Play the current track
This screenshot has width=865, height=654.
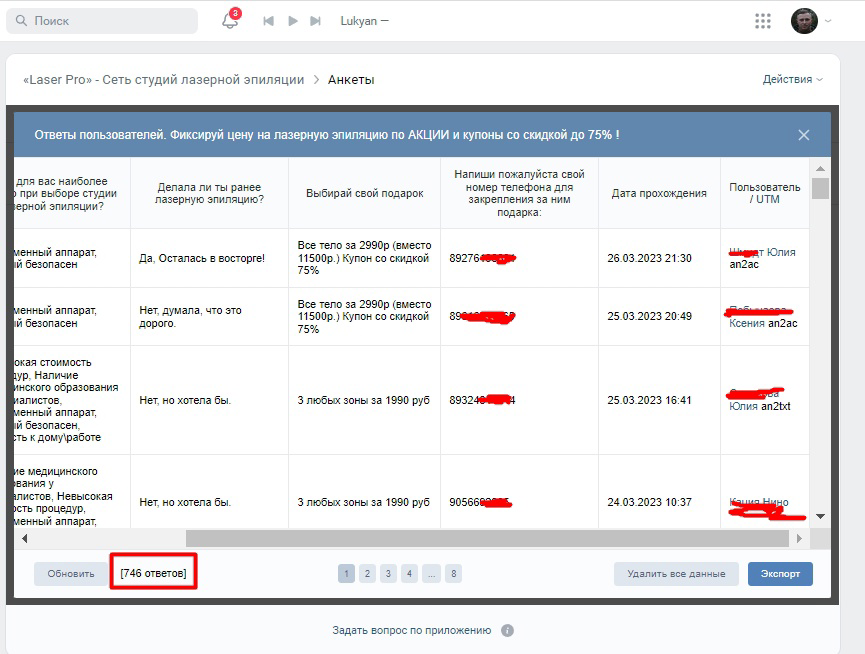tap(293, 21)
